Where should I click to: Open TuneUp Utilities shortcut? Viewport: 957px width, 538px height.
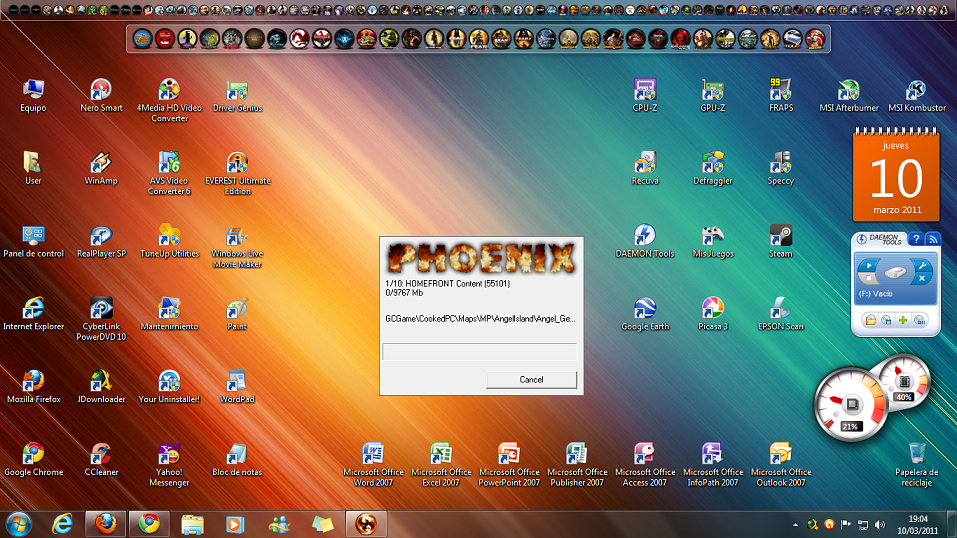coord(169,242)
